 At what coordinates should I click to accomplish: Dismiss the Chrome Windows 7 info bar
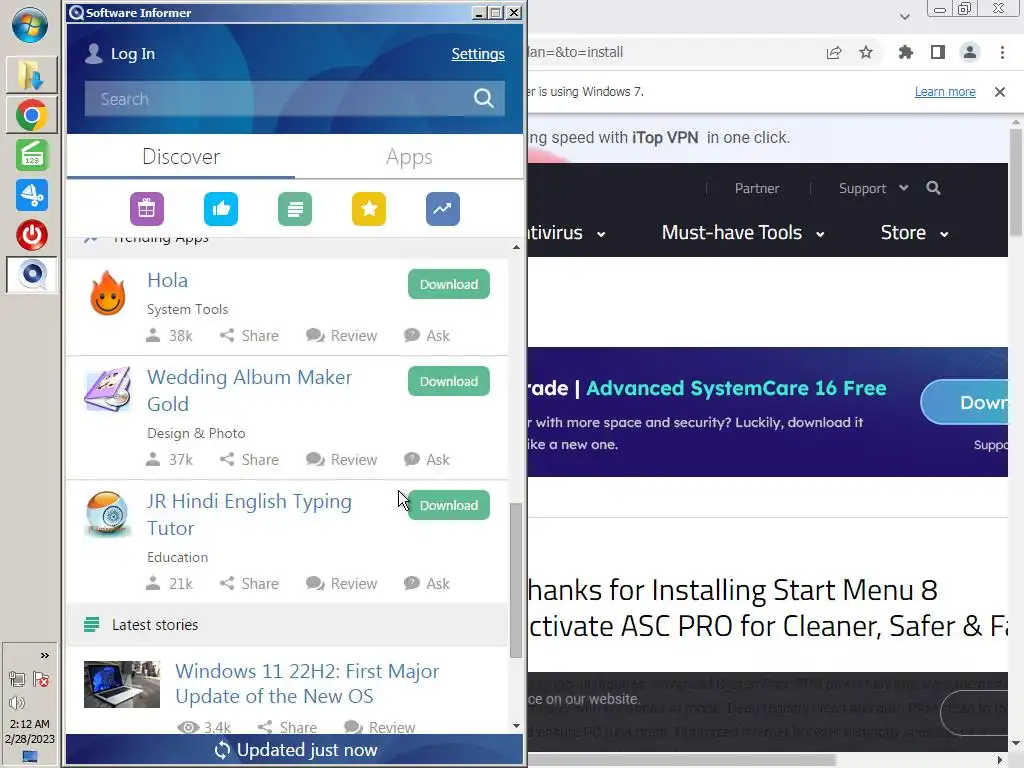[1000, 91]
